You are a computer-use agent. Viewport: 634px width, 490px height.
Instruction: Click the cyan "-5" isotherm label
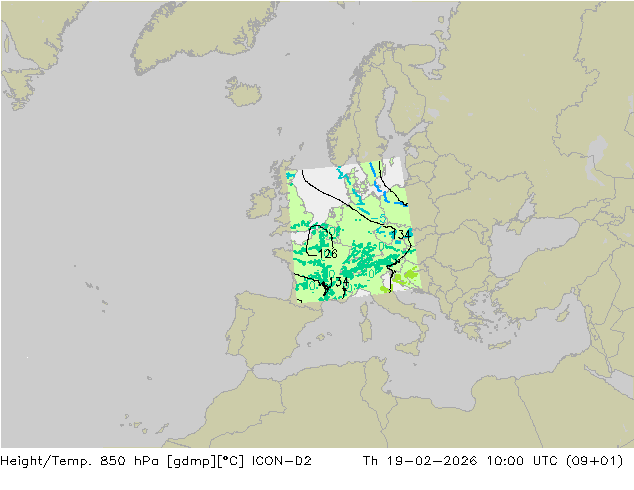pos(379,219)
